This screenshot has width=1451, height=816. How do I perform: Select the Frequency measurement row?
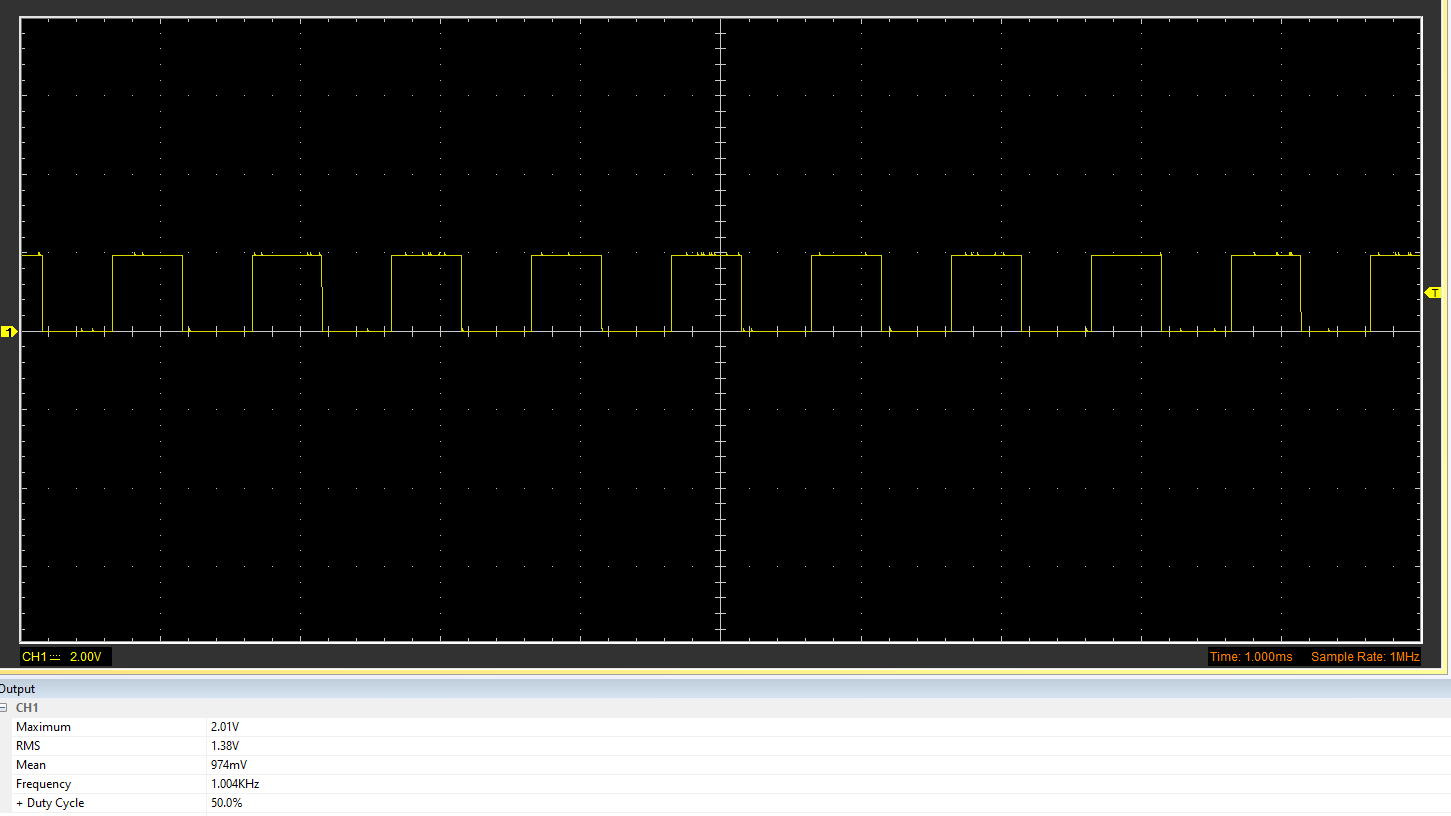tap(43, 784)
